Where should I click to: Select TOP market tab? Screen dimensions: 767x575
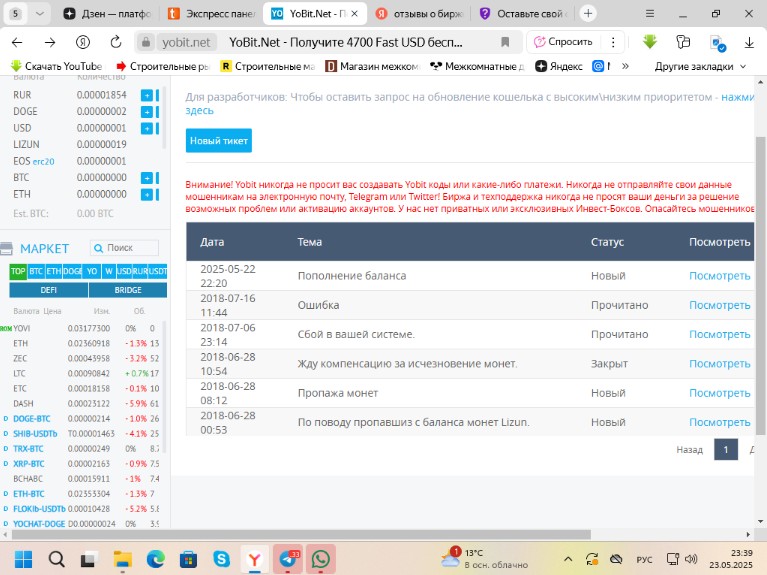[x=18, y=271]
